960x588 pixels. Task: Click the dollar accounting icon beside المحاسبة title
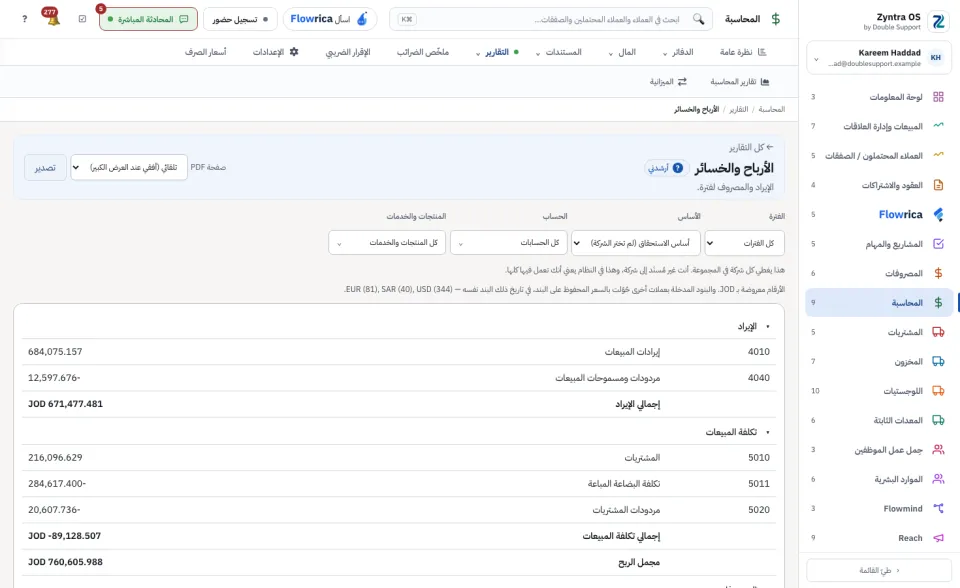click(x=776, y=19)
